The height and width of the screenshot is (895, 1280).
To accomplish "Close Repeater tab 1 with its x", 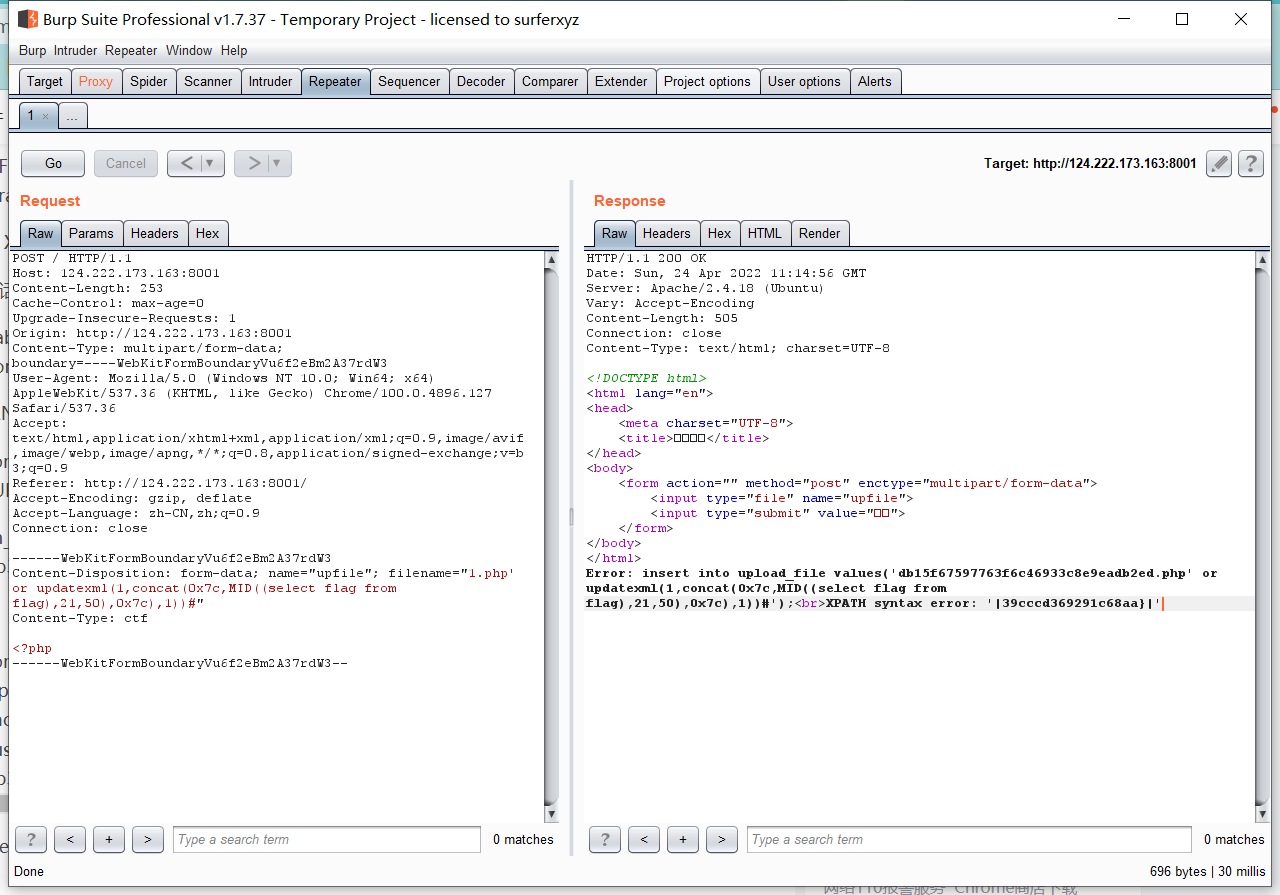I will [x=45, y=117].
